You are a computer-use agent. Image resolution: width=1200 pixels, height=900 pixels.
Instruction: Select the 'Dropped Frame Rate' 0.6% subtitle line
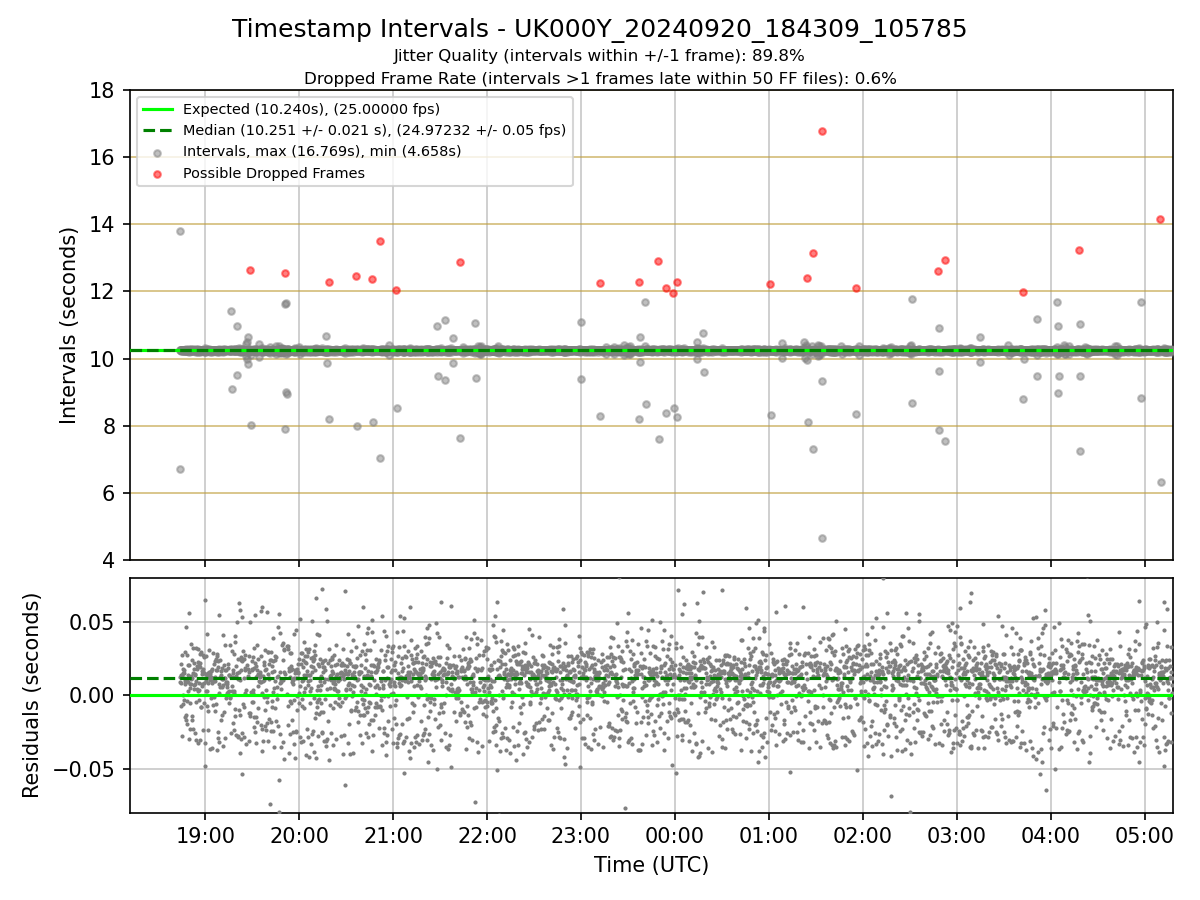599,78
